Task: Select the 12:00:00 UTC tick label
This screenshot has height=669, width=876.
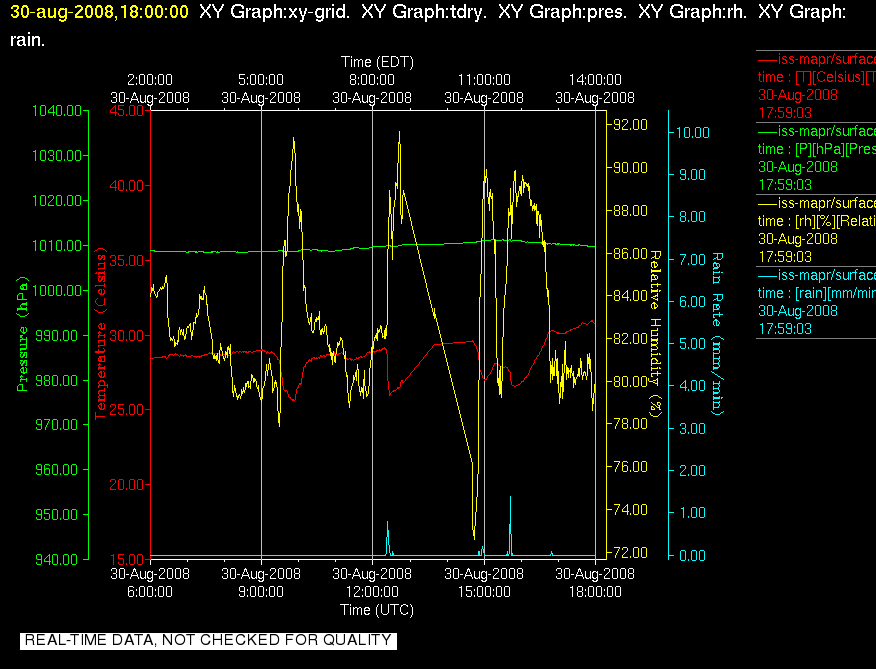Action: (x=372, y=592)
